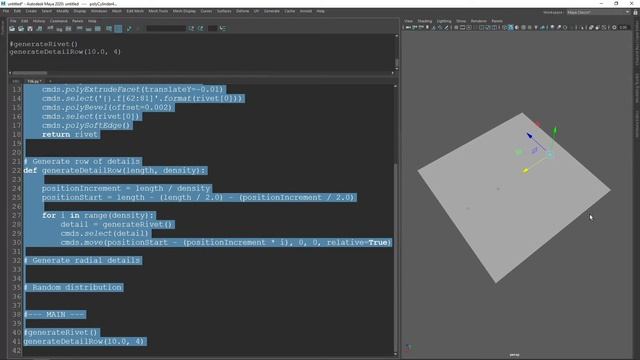Click the Source Script icon in Script Editor
Viewport: 640px width, 360px height.
(21, 29)
